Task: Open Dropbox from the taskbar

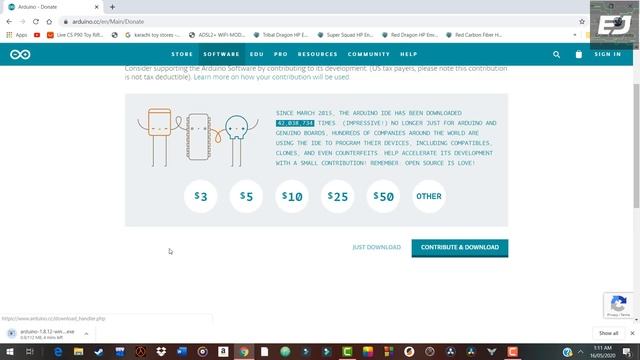Action: click(161, 351)
